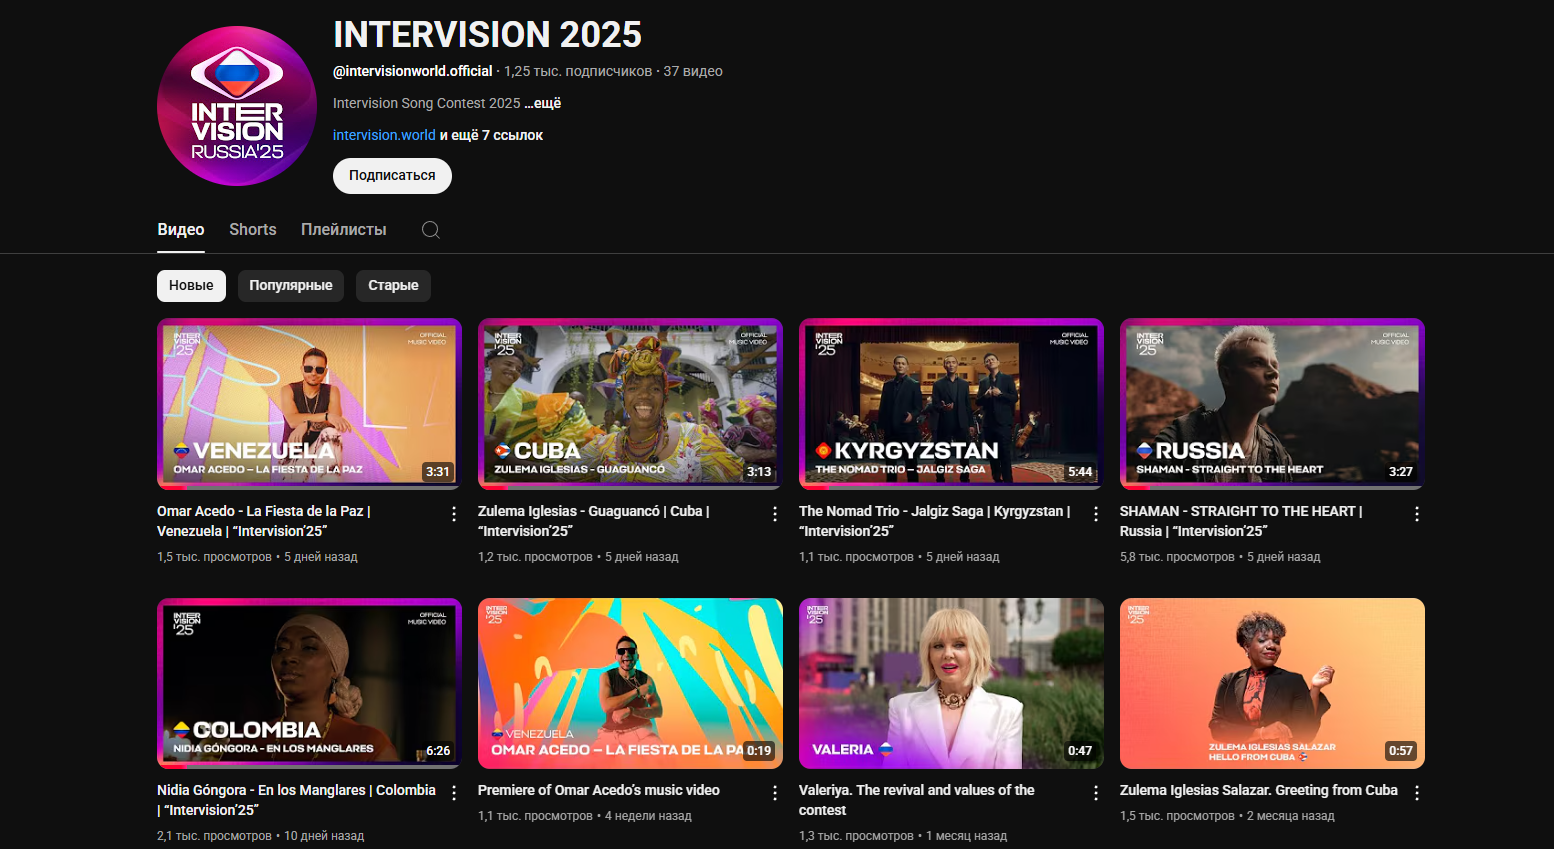Click the @intervisionworld.official handle
The height and width of the screenshot is (849, 1554).
pos(413,71)
